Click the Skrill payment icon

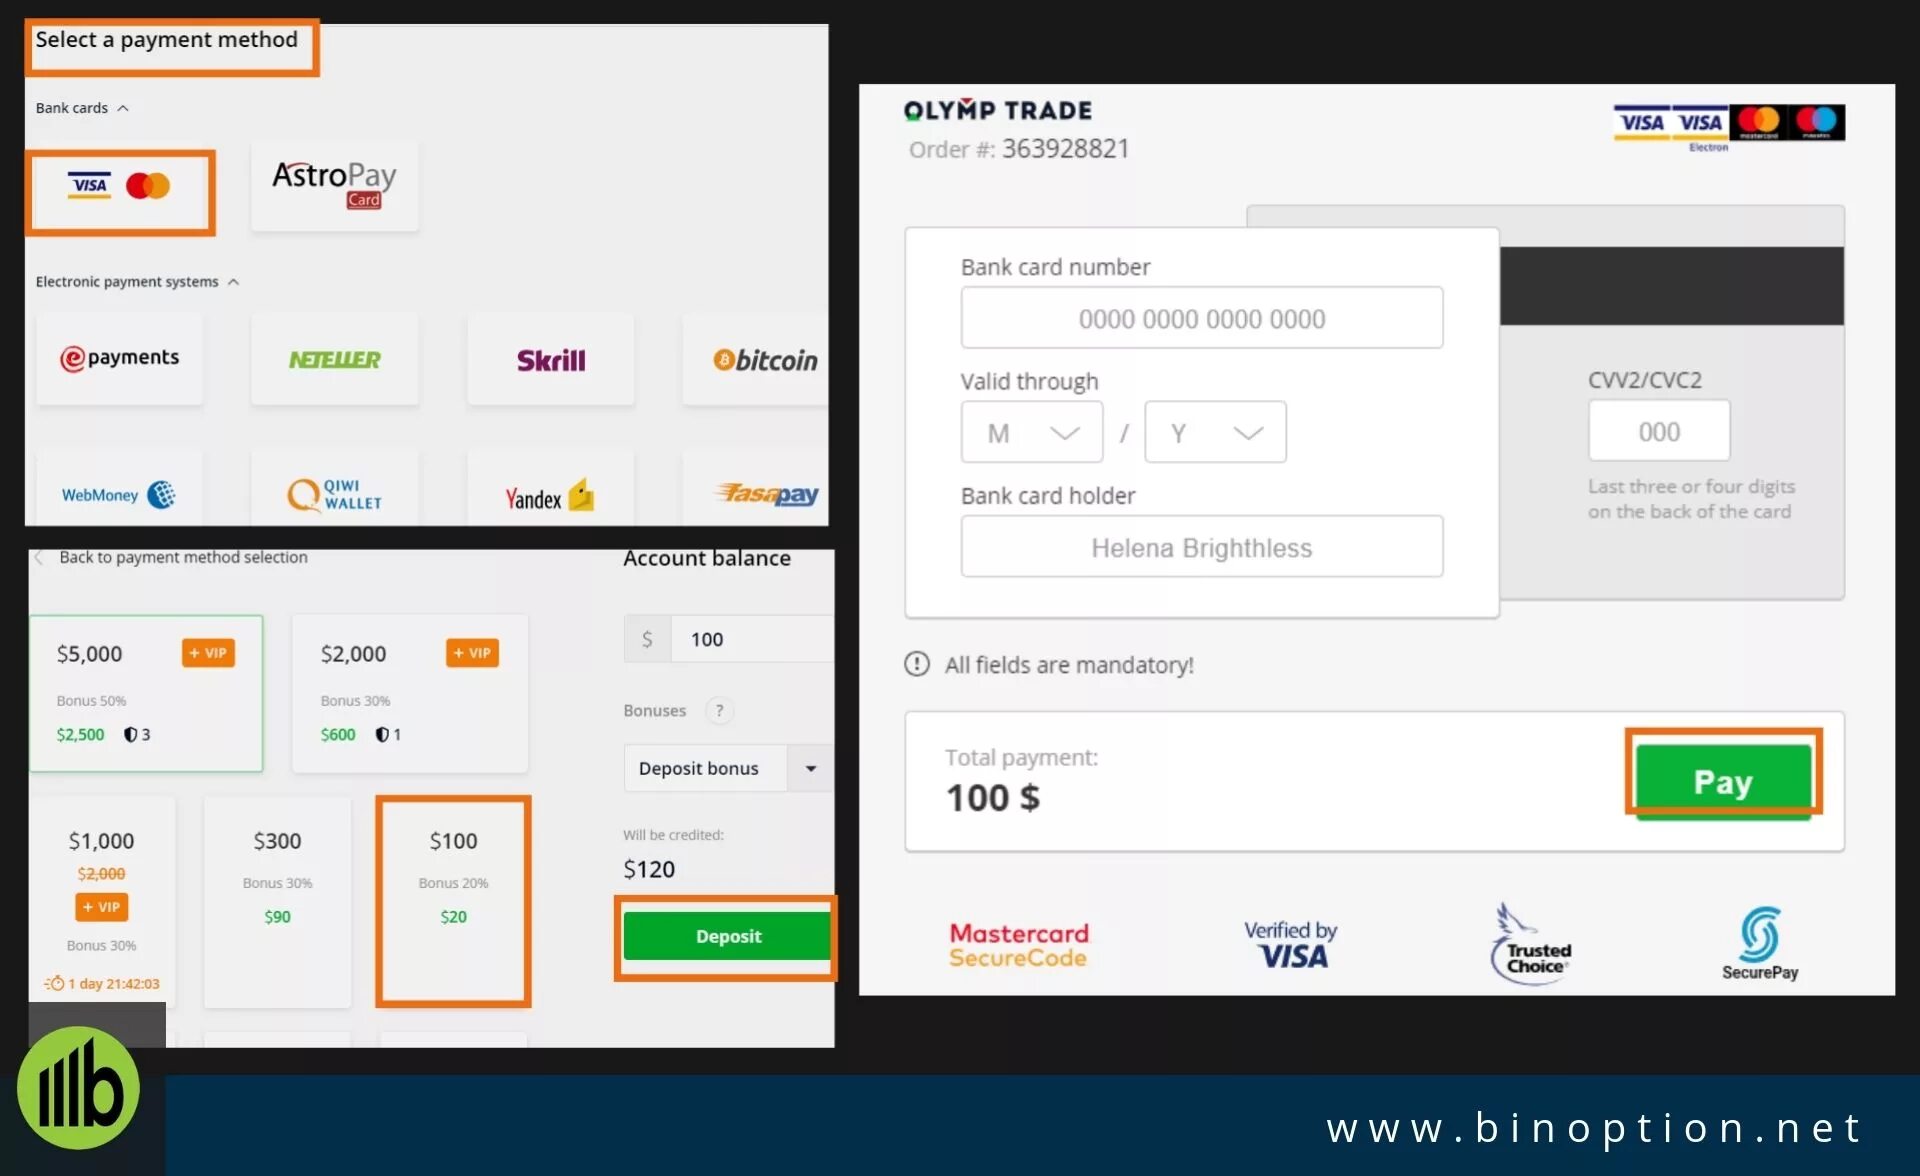[x=550, y=358]
